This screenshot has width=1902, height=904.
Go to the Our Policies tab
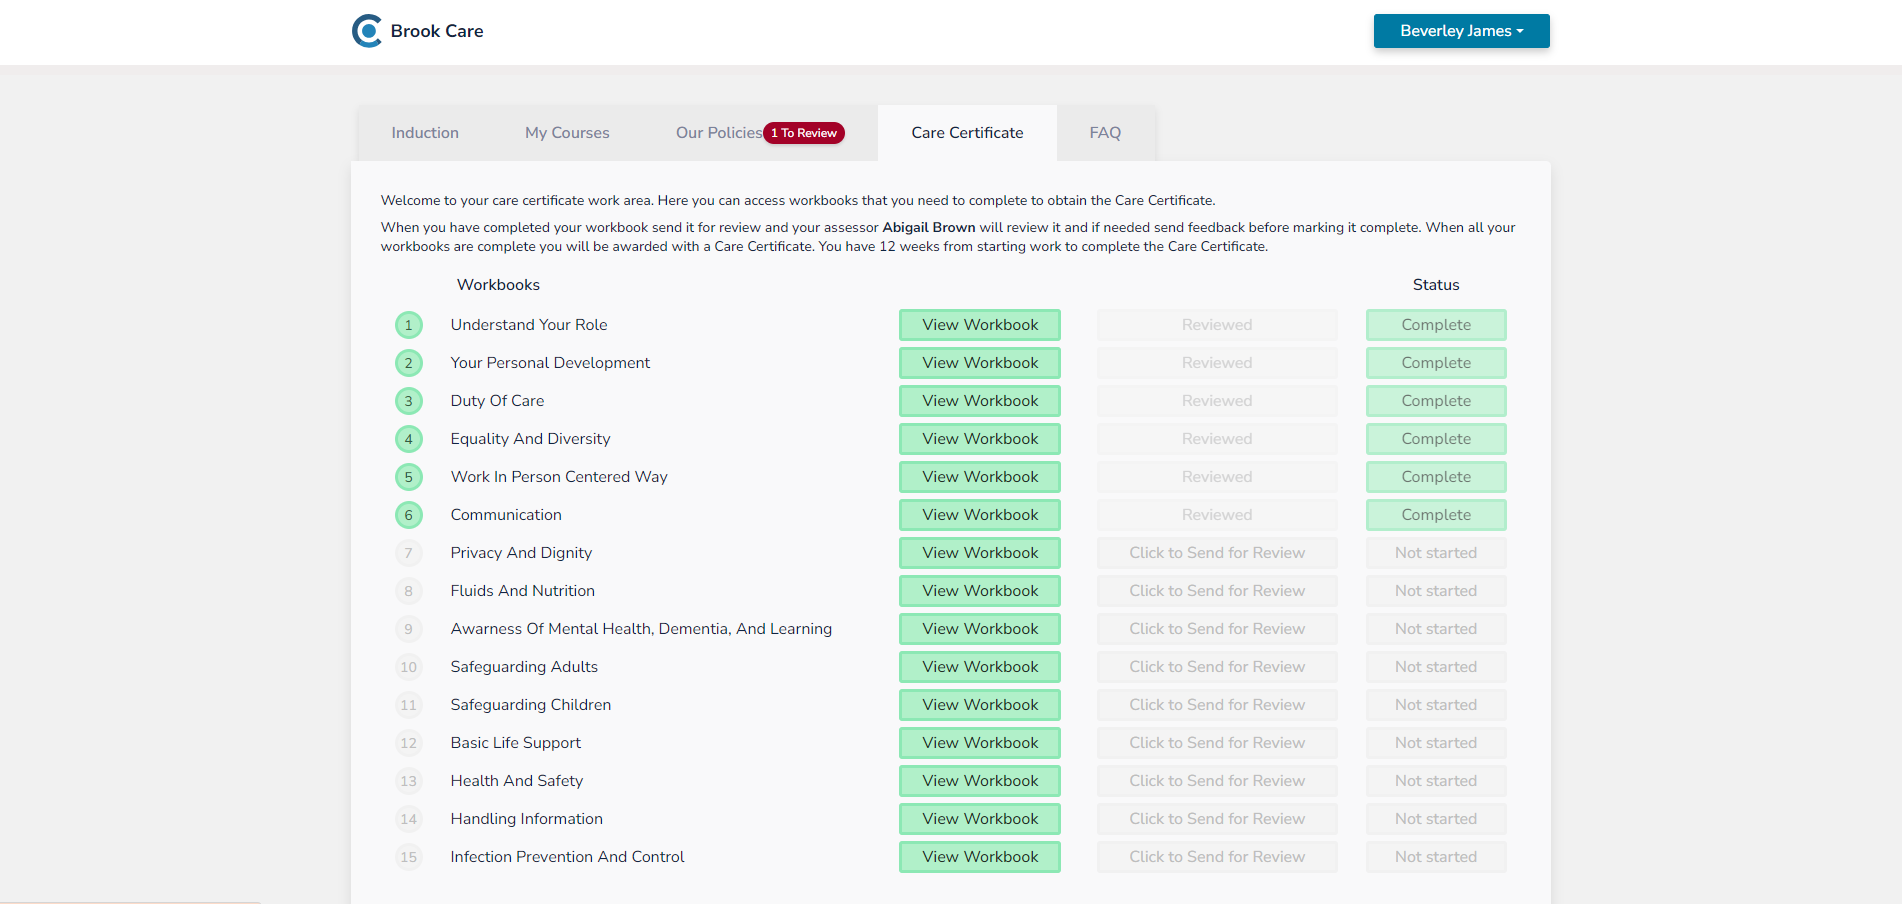click(x=718, y=133)
